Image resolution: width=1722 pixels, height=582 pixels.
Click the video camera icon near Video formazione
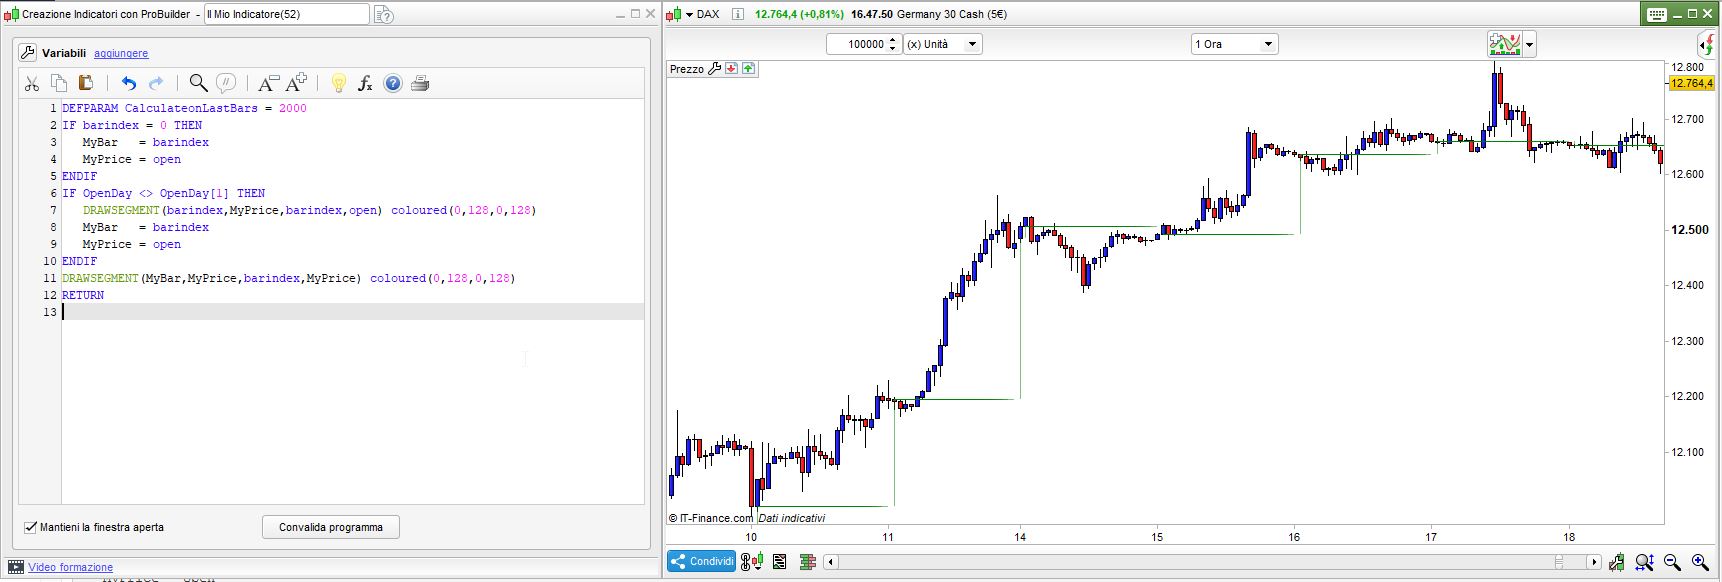[15, 567]
